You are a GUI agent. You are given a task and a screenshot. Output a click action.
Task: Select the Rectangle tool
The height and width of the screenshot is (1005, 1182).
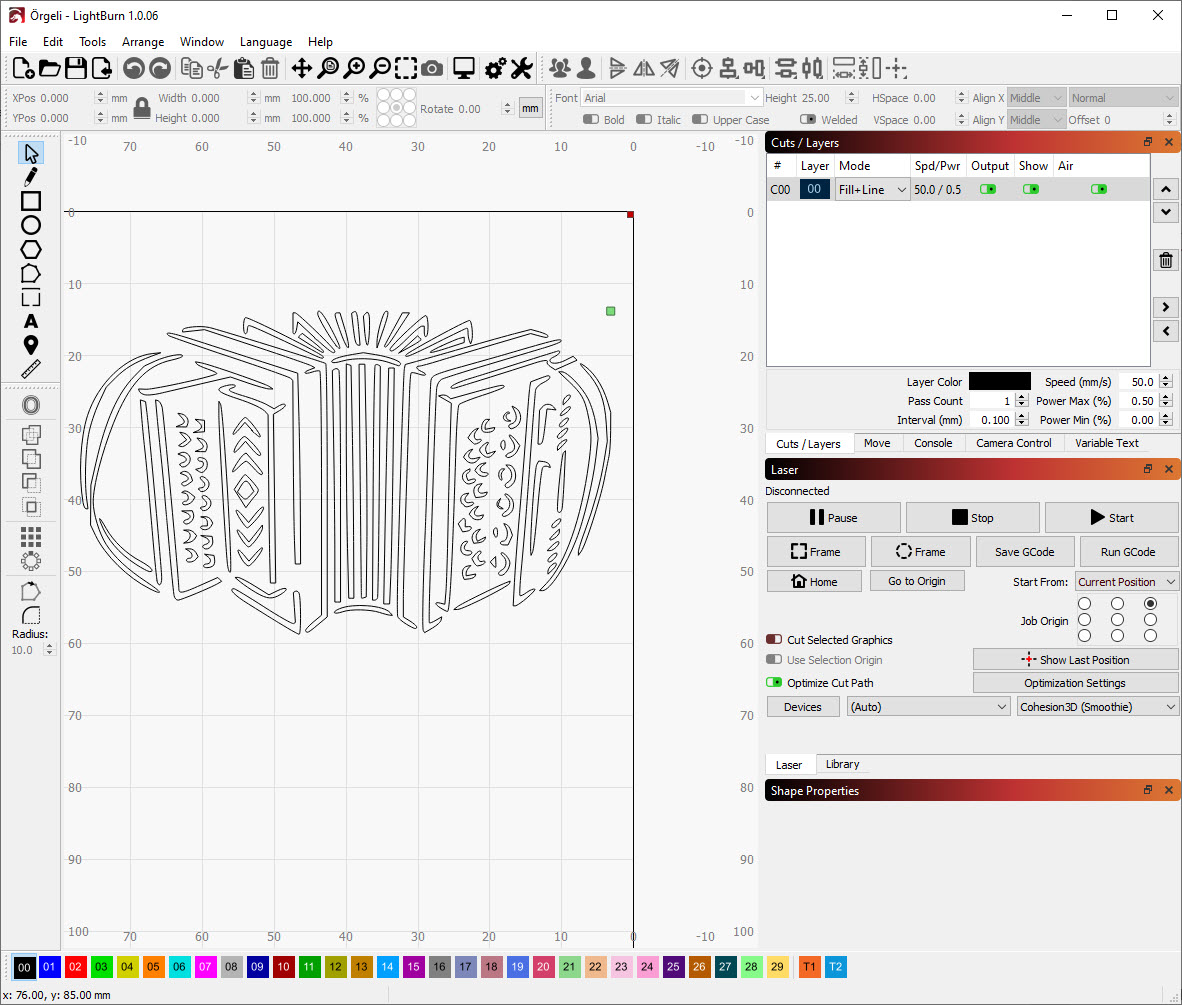point(31,201)
